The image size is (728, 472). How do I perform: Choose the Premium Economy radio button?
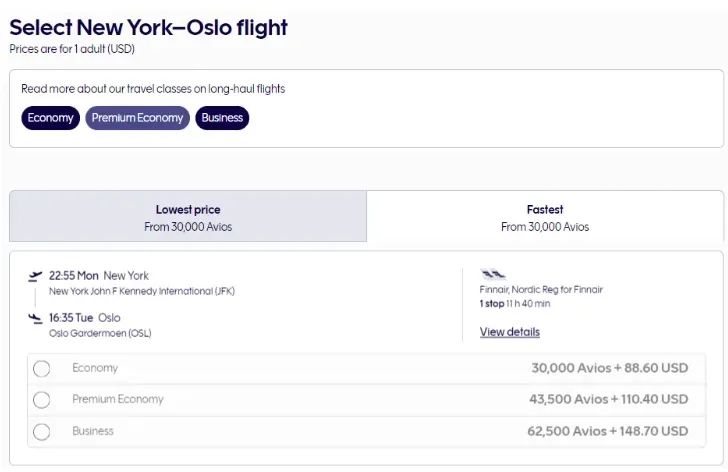42,400
